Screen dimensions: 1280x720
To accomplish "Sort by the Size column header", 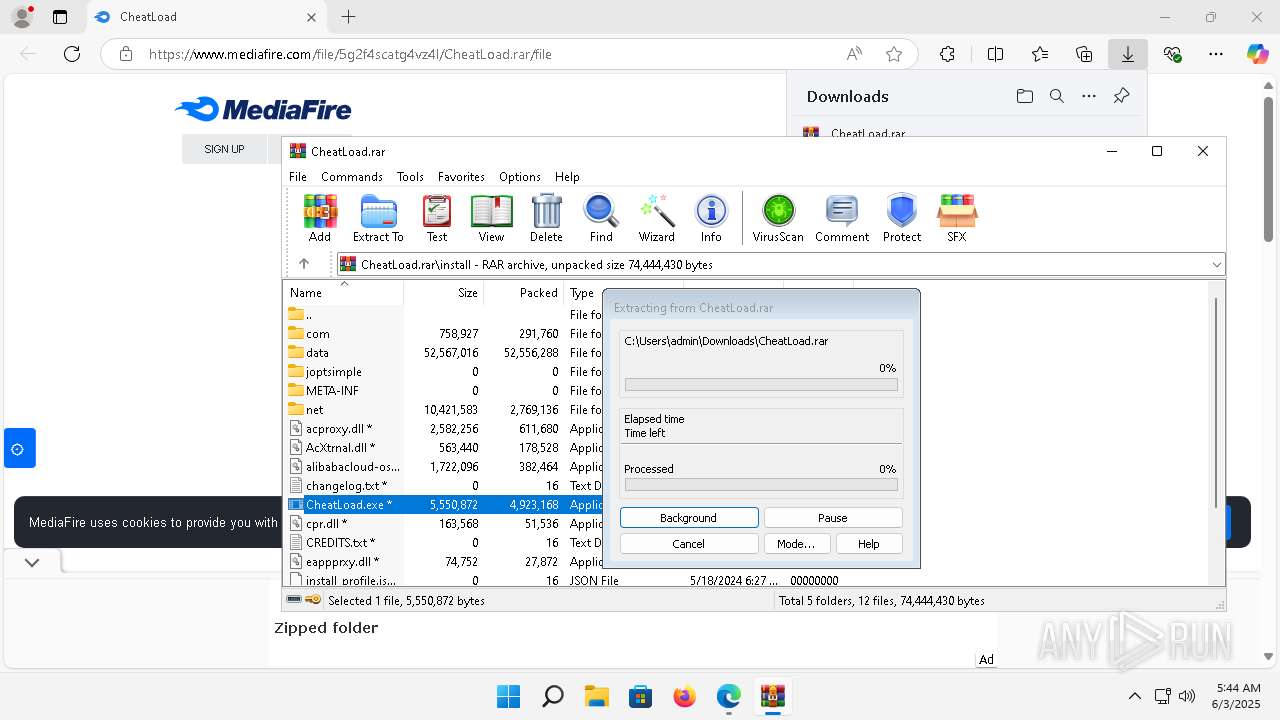I will (444, 293).
